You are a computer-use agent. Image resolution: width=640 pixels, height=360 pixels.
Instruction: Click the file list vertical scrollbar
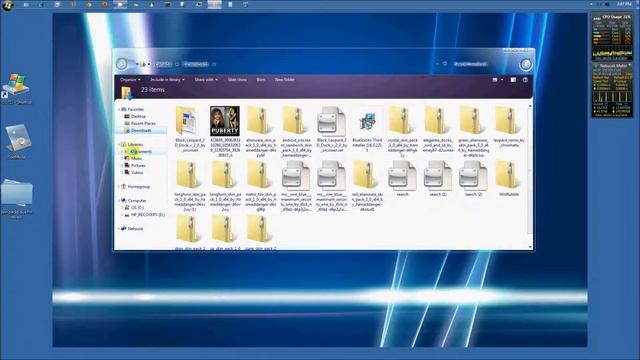tap(530, 171)
